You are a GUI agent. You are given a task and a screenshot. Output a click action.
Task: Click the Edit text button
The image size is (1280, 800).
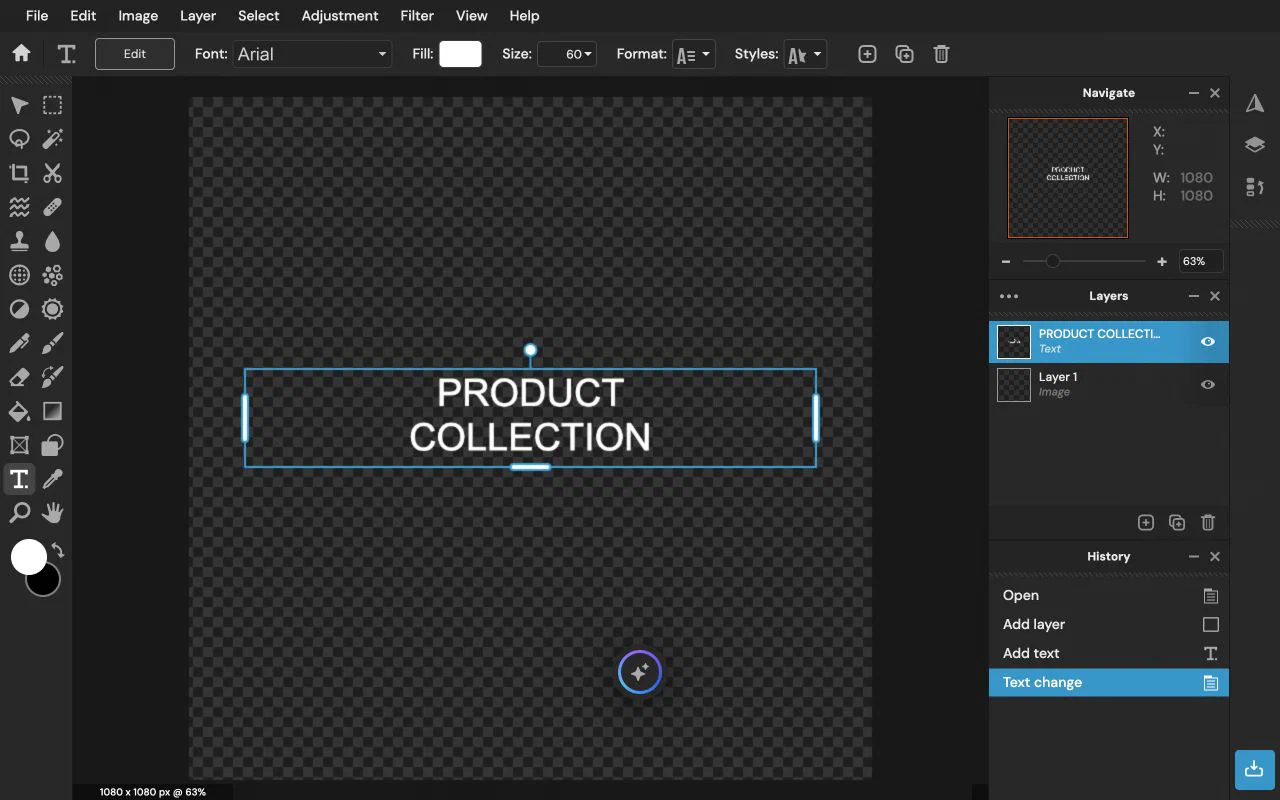click(x=135, y=54)
